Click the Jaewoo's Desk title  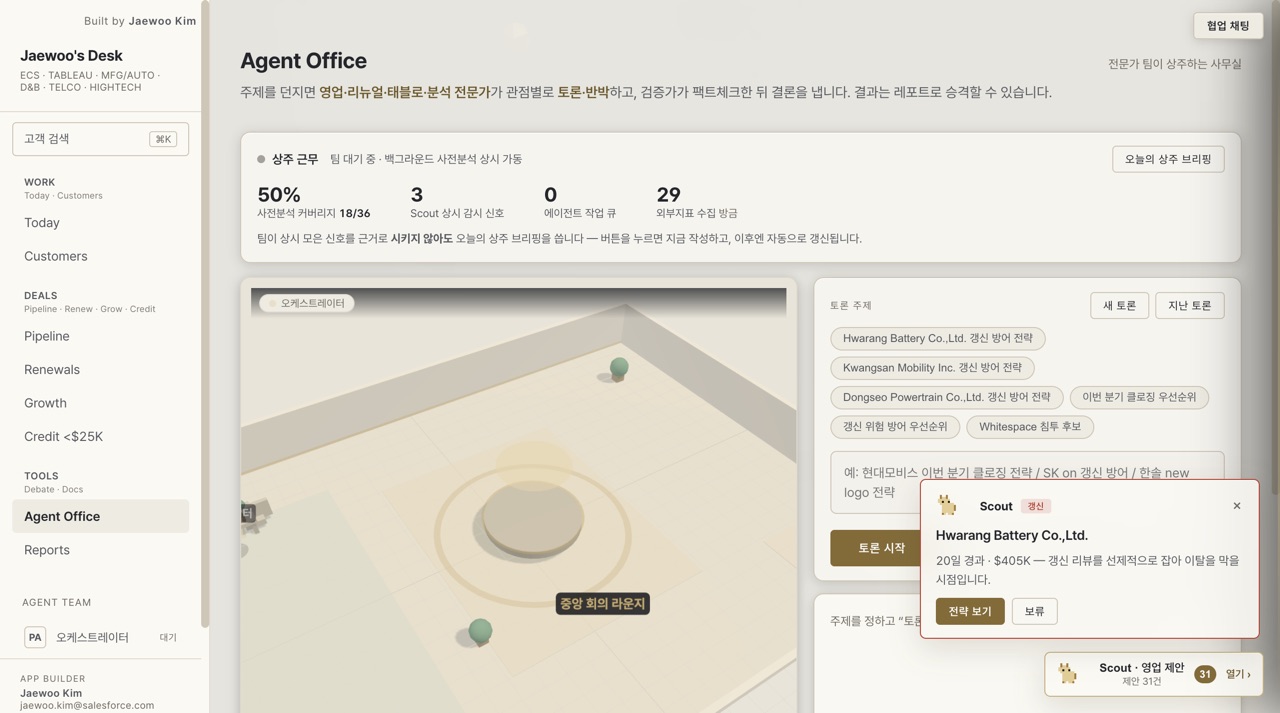pyautogui.click(x=71, y=56)
